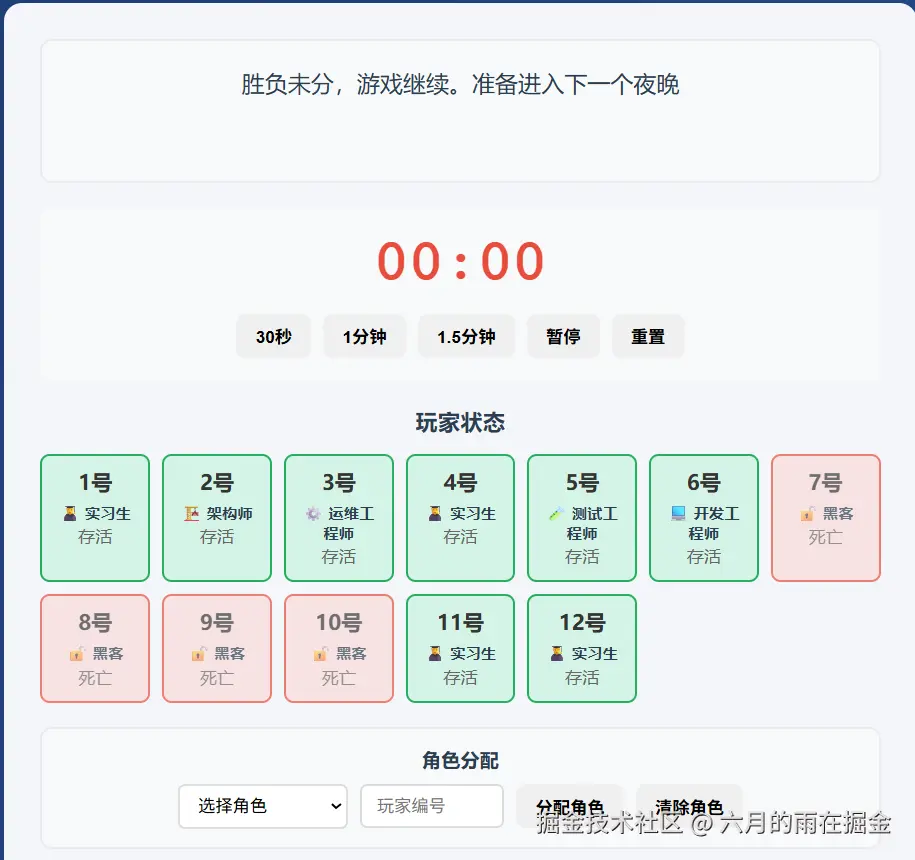The image size is (915, 860).
Task: Select dead player card 9号
Action: pos(217,648)
